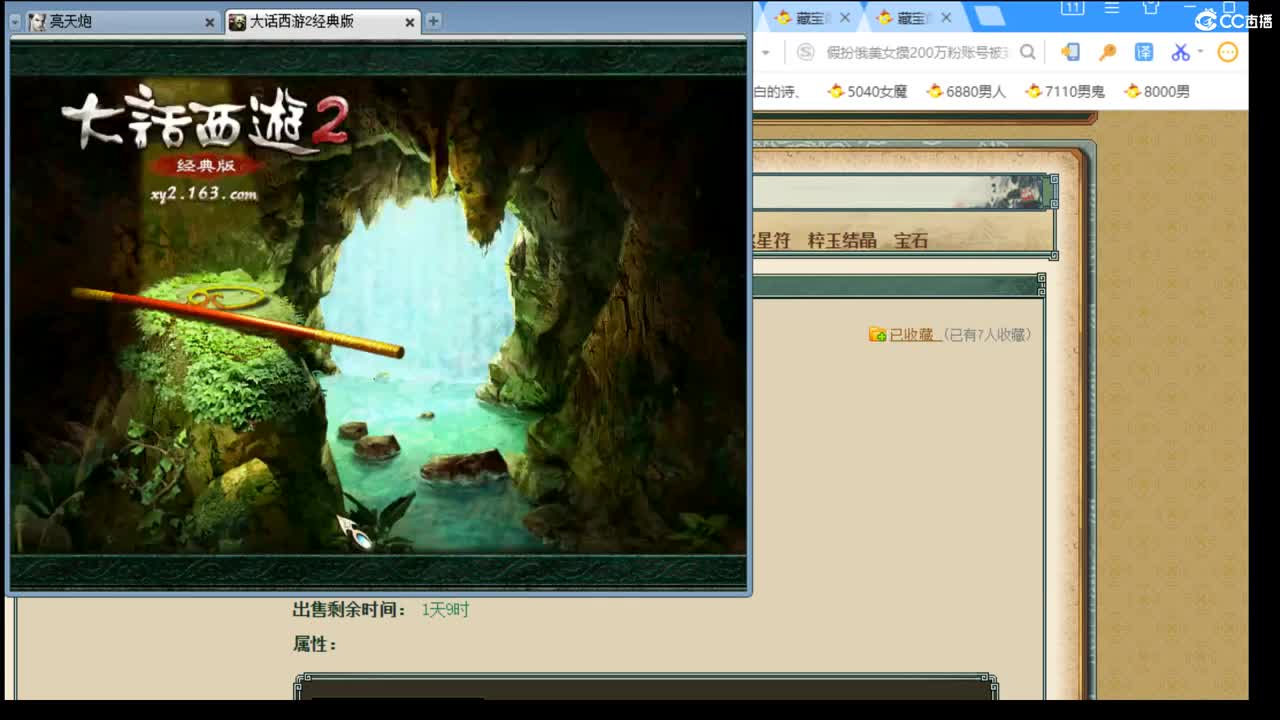Open the 7110男鬼 bookmark
Image resolution: width=1280 pixels, height=720 pixels.
(x=1065, y=91)
